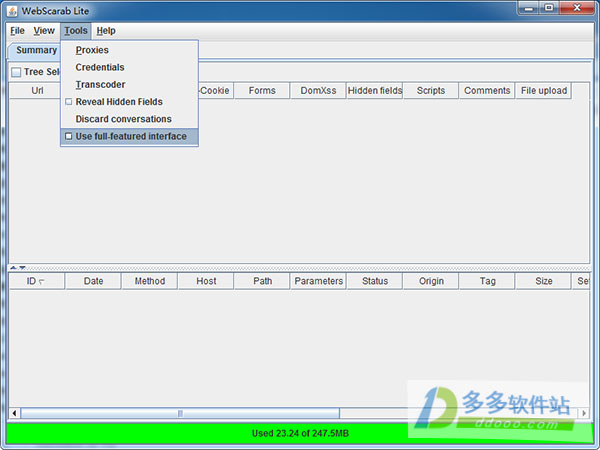This screenshot has width=600, height=450.
Task: Expand split pane with down arrow
Action: coord(22,268)
